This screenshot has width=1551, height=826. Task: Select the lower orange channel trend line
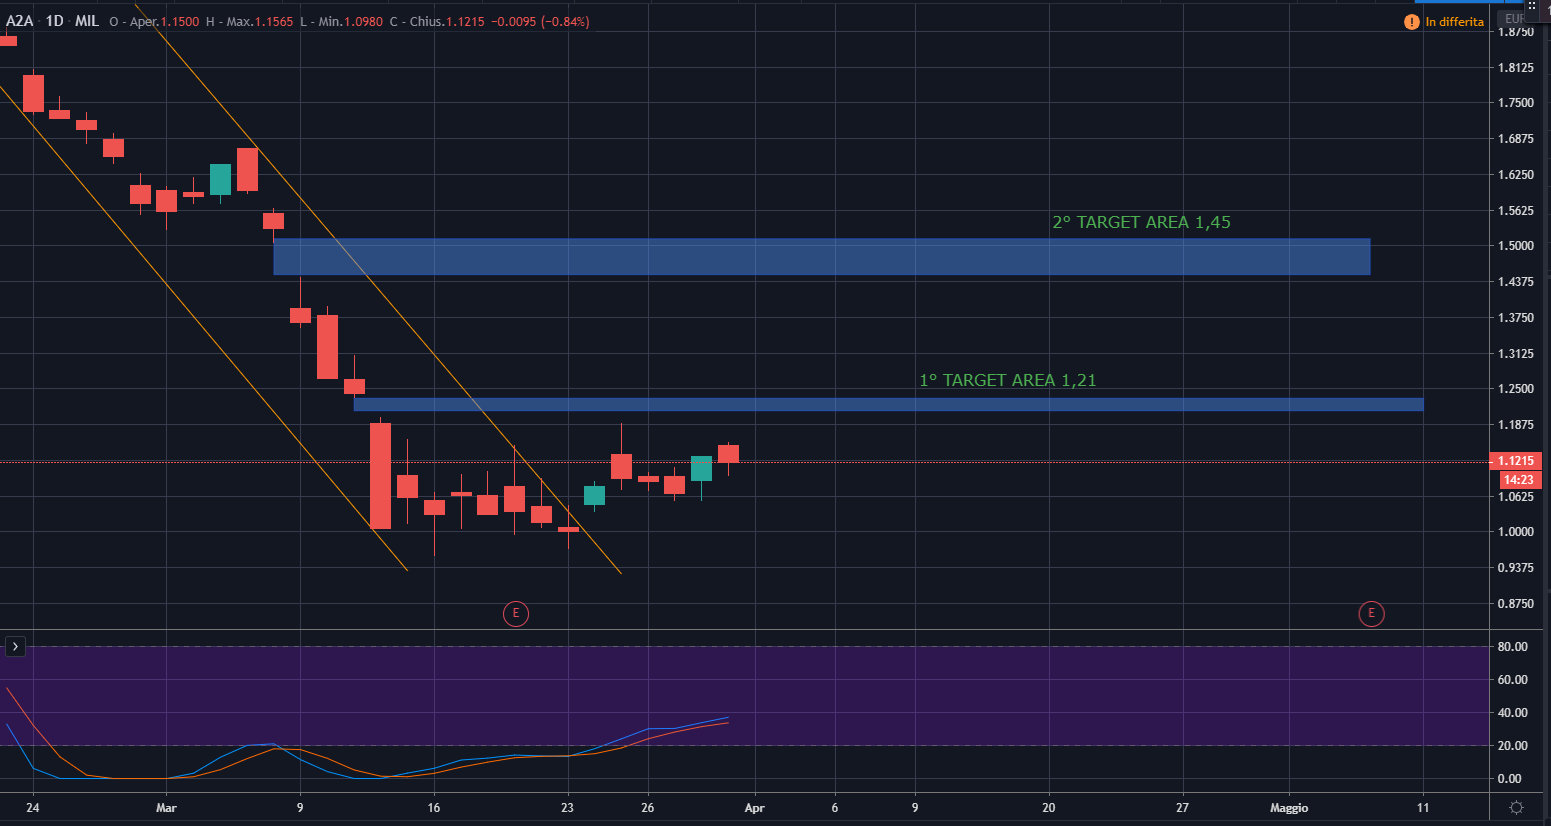(x=204, y=328)
